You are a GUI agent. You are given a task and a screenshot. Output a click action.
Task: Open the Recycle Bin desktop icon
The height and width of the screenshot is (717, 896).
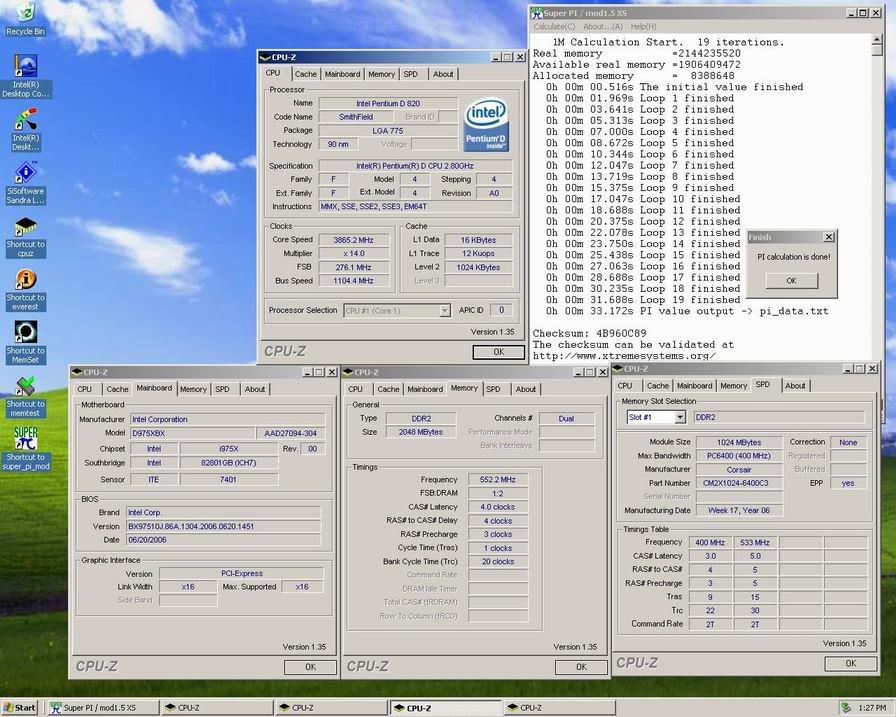(x=24, y=14)
